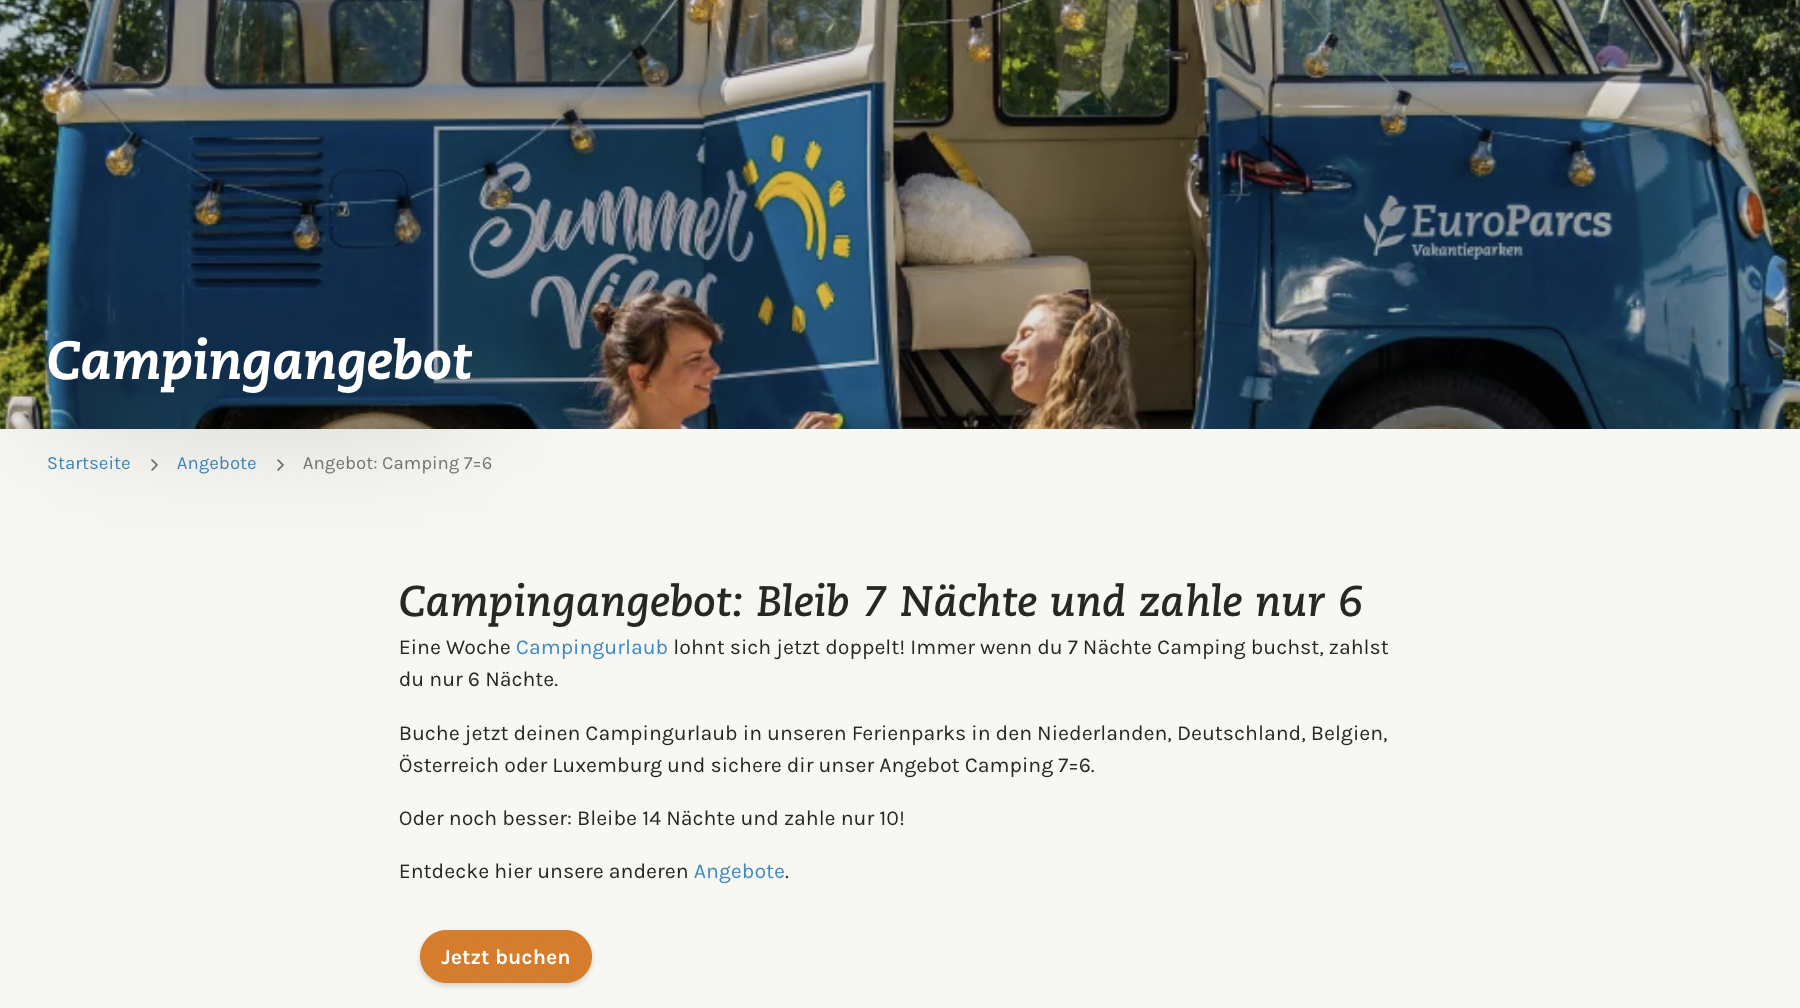The height and width of the screenshot is (1008, 1800).
Task: Click the white Campingangebot hero title
Action: point(259,361)
